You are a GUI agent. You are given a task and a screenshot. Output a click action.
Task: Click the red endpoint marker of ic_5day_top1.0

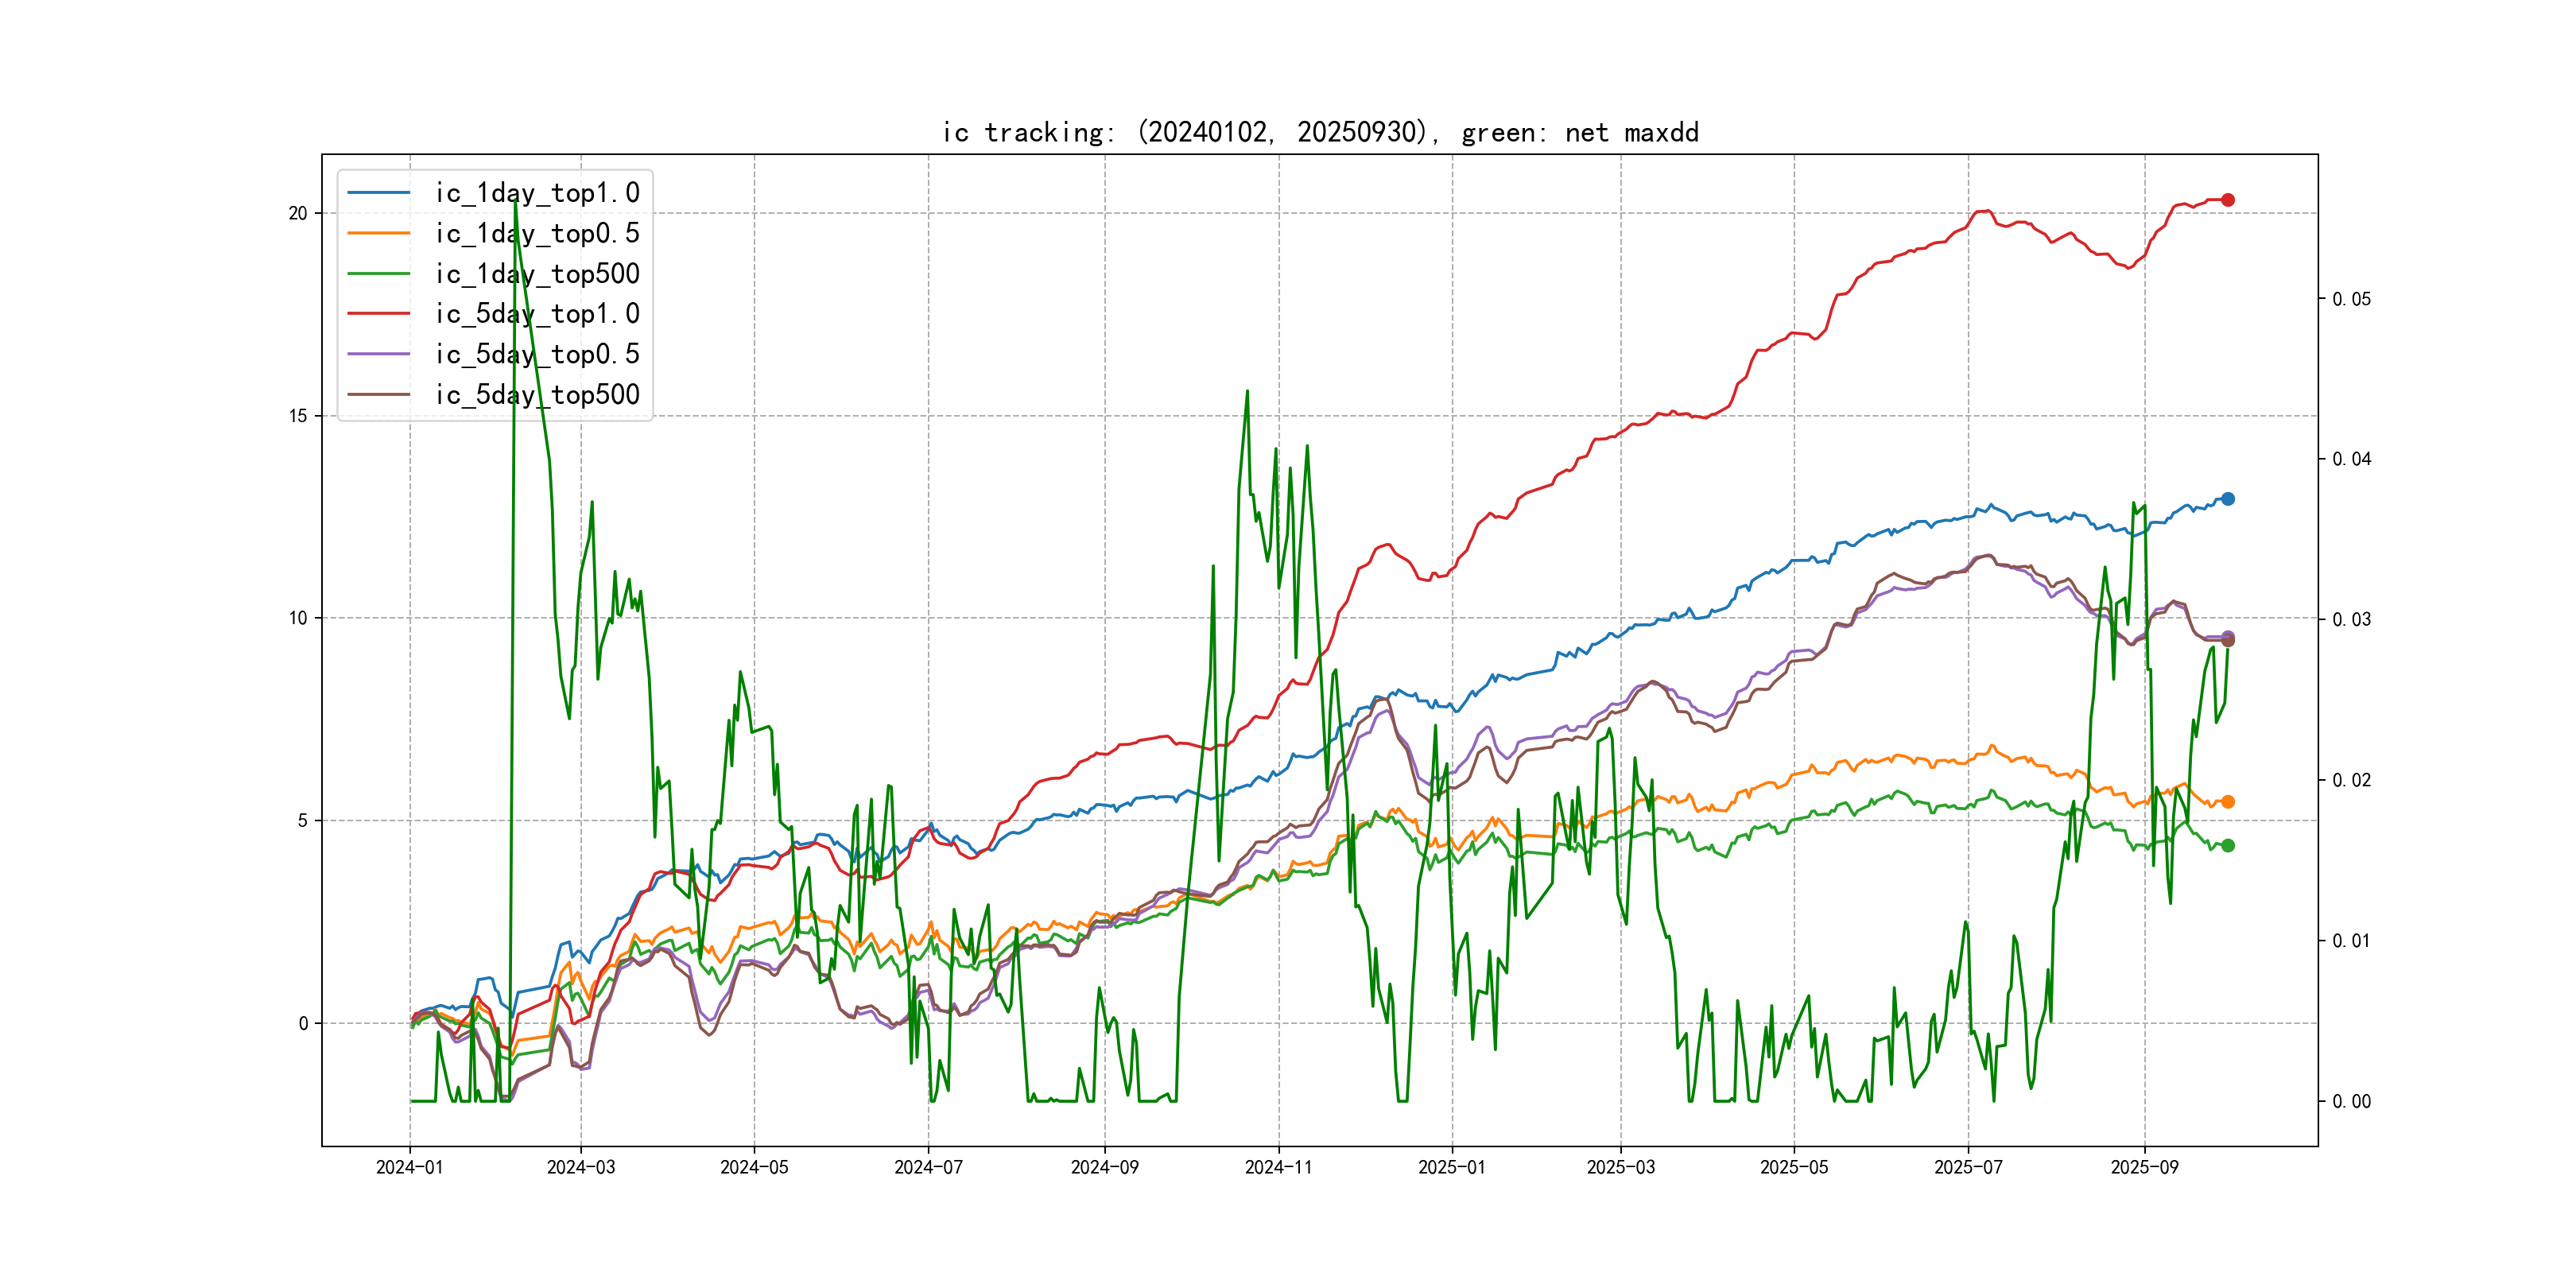point(2228,200)
